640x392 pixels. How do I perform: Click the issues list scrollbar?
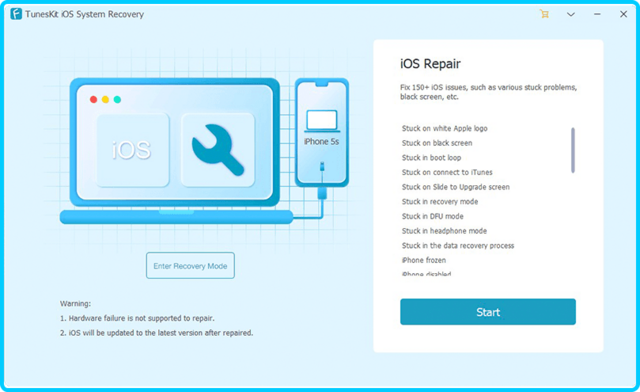pyautogui.click(x=573, y=150)
